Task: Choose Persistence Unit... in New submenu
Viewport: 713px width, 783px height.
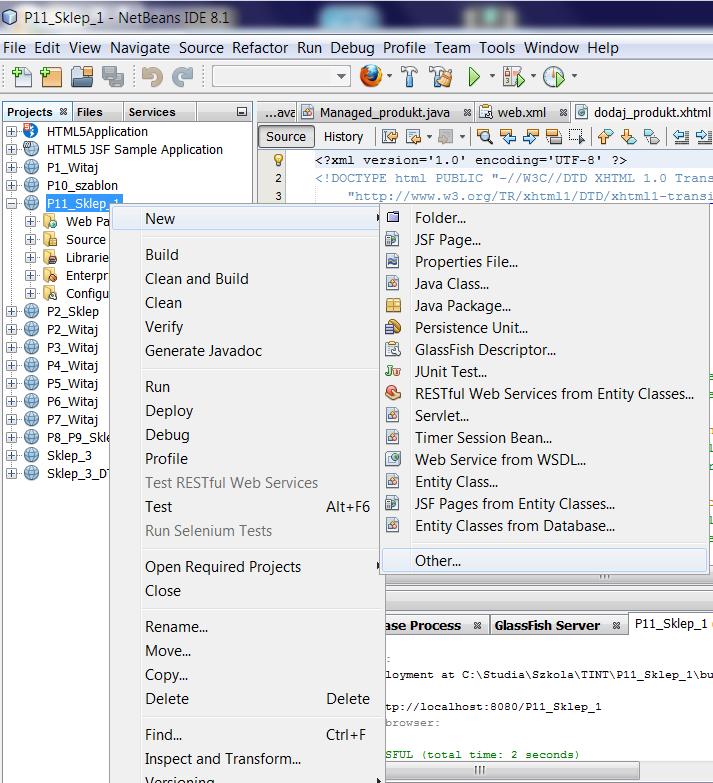Action: (x=544, y=328)
